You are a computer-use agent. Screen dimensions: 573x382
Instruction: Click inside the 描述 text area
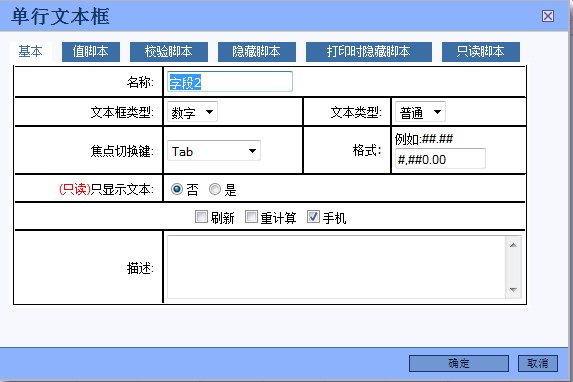(x=337, y=267)
